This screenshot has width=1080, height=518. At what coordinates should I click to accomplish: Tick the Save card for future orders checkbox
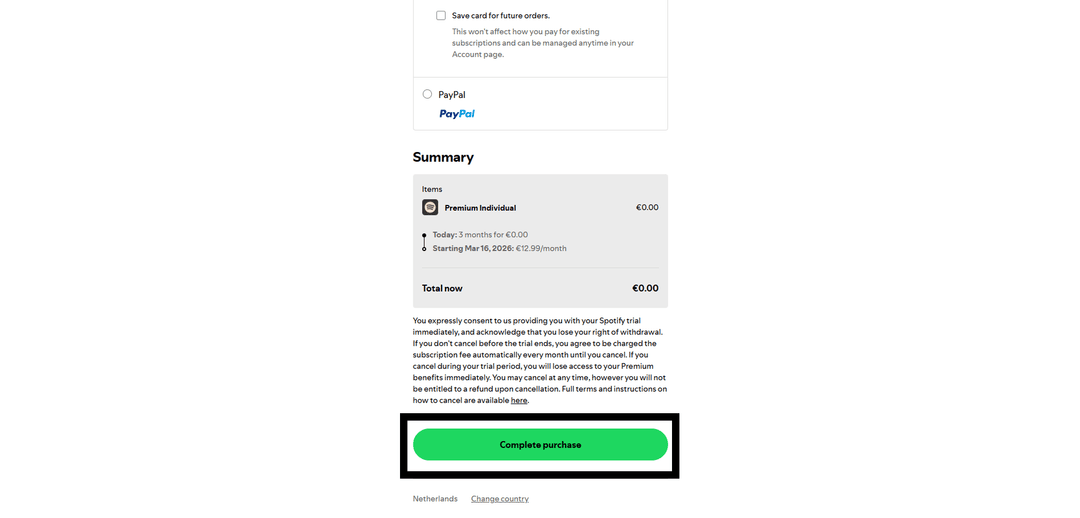point(441,15)
